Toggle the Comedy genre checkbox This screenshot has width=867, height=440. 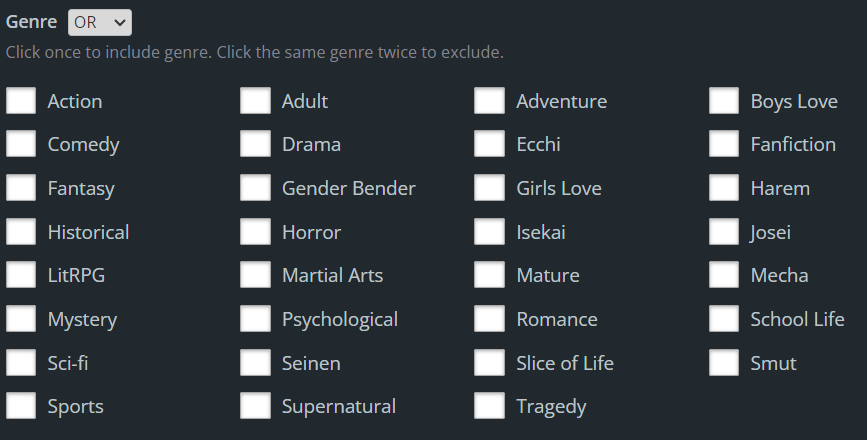(21, 144)
